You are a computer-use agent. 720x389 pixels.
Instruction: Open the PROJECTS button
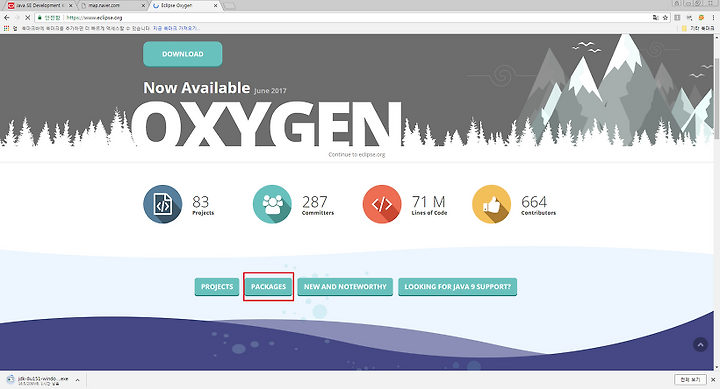pyautogui.click(x=217, y=287)
